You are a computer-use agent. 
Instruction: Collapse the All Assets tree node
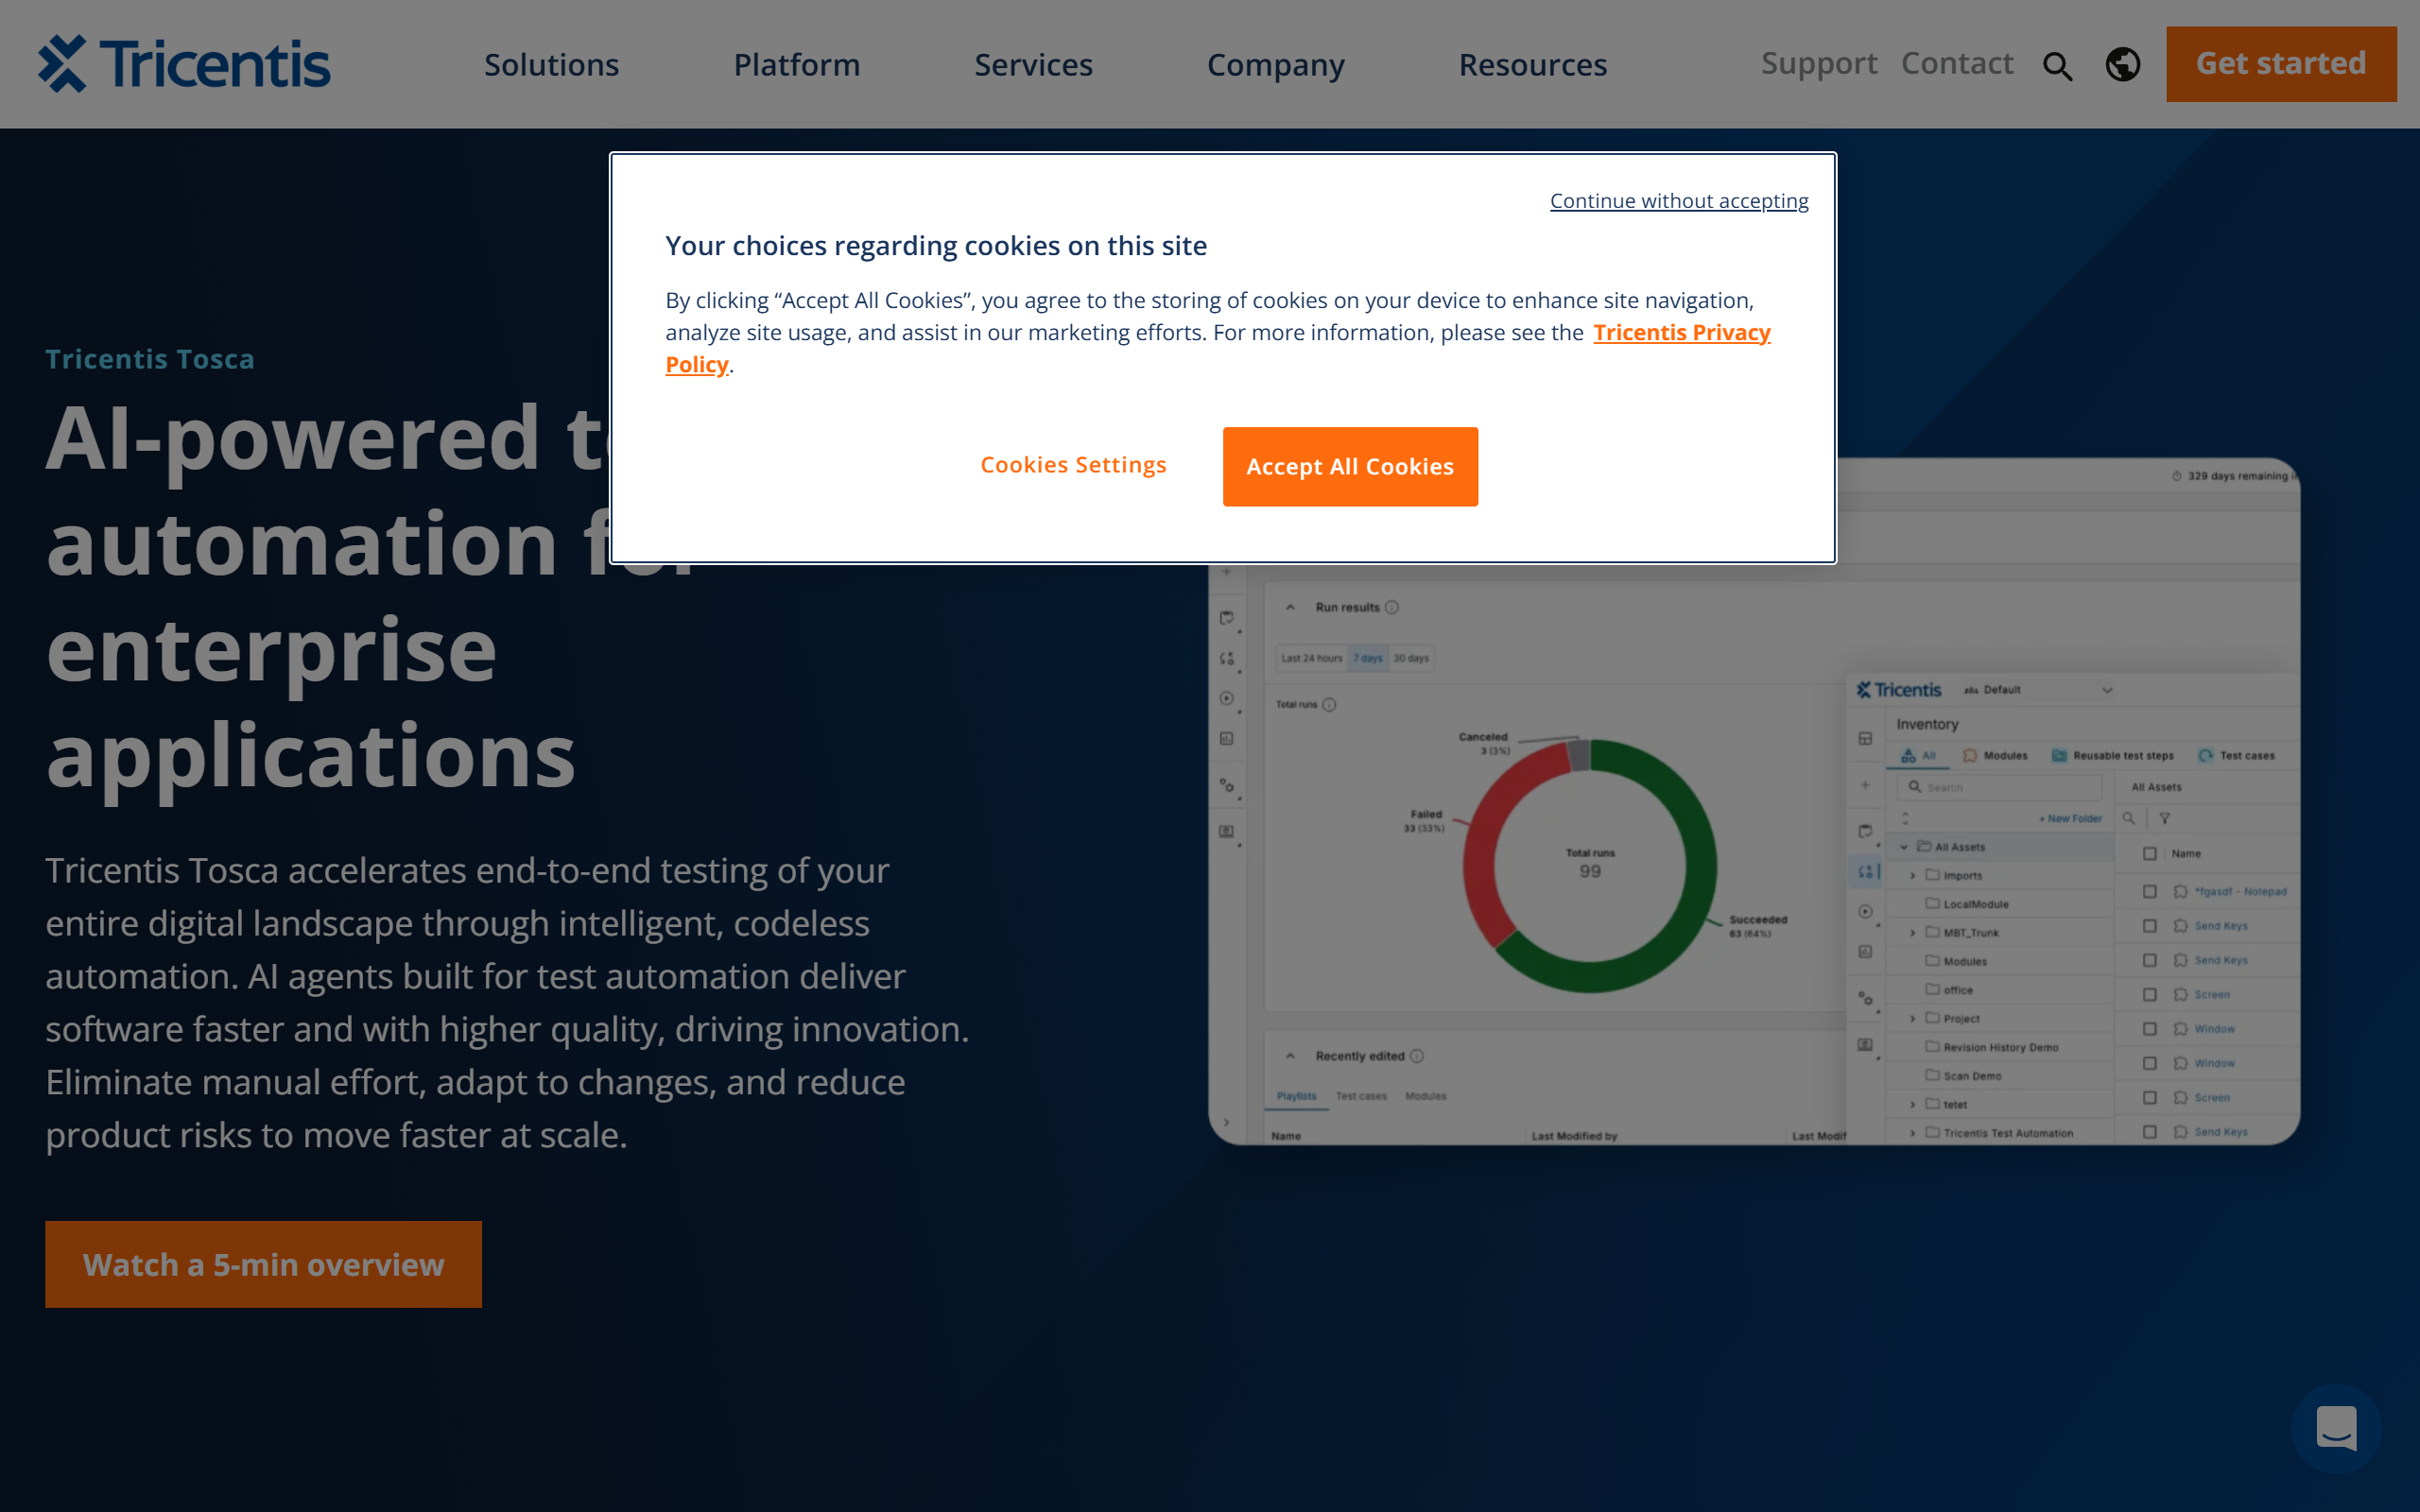click(1904, 847)
